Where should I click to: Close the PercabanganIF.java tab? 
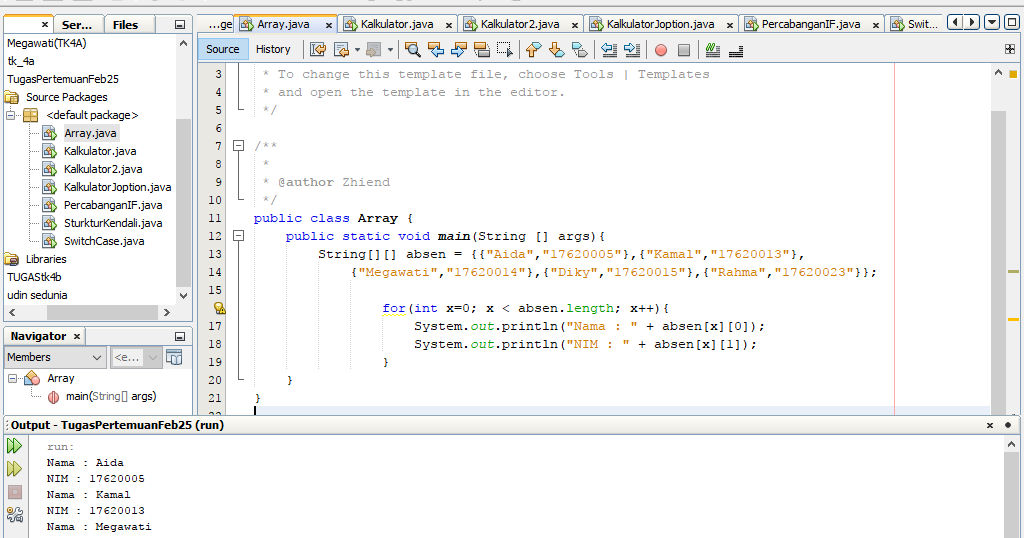click(x=875, y=25)
